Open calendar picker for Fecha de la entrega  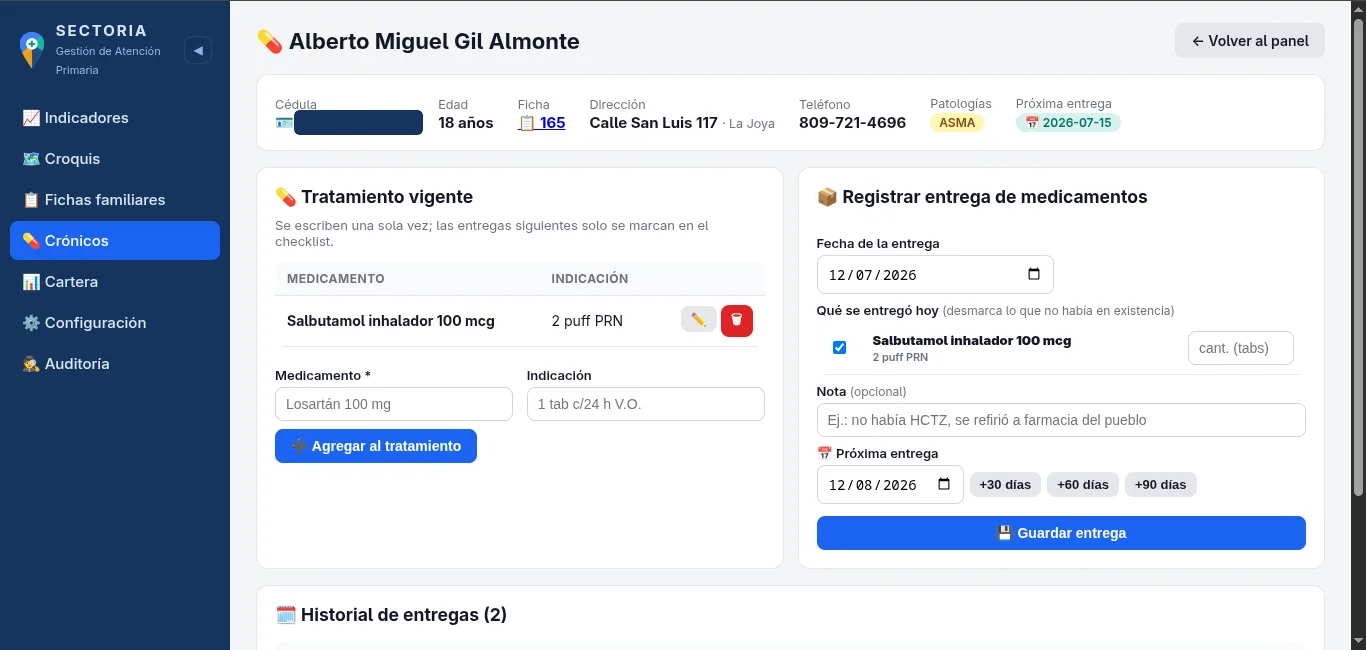pos(1034,275)
